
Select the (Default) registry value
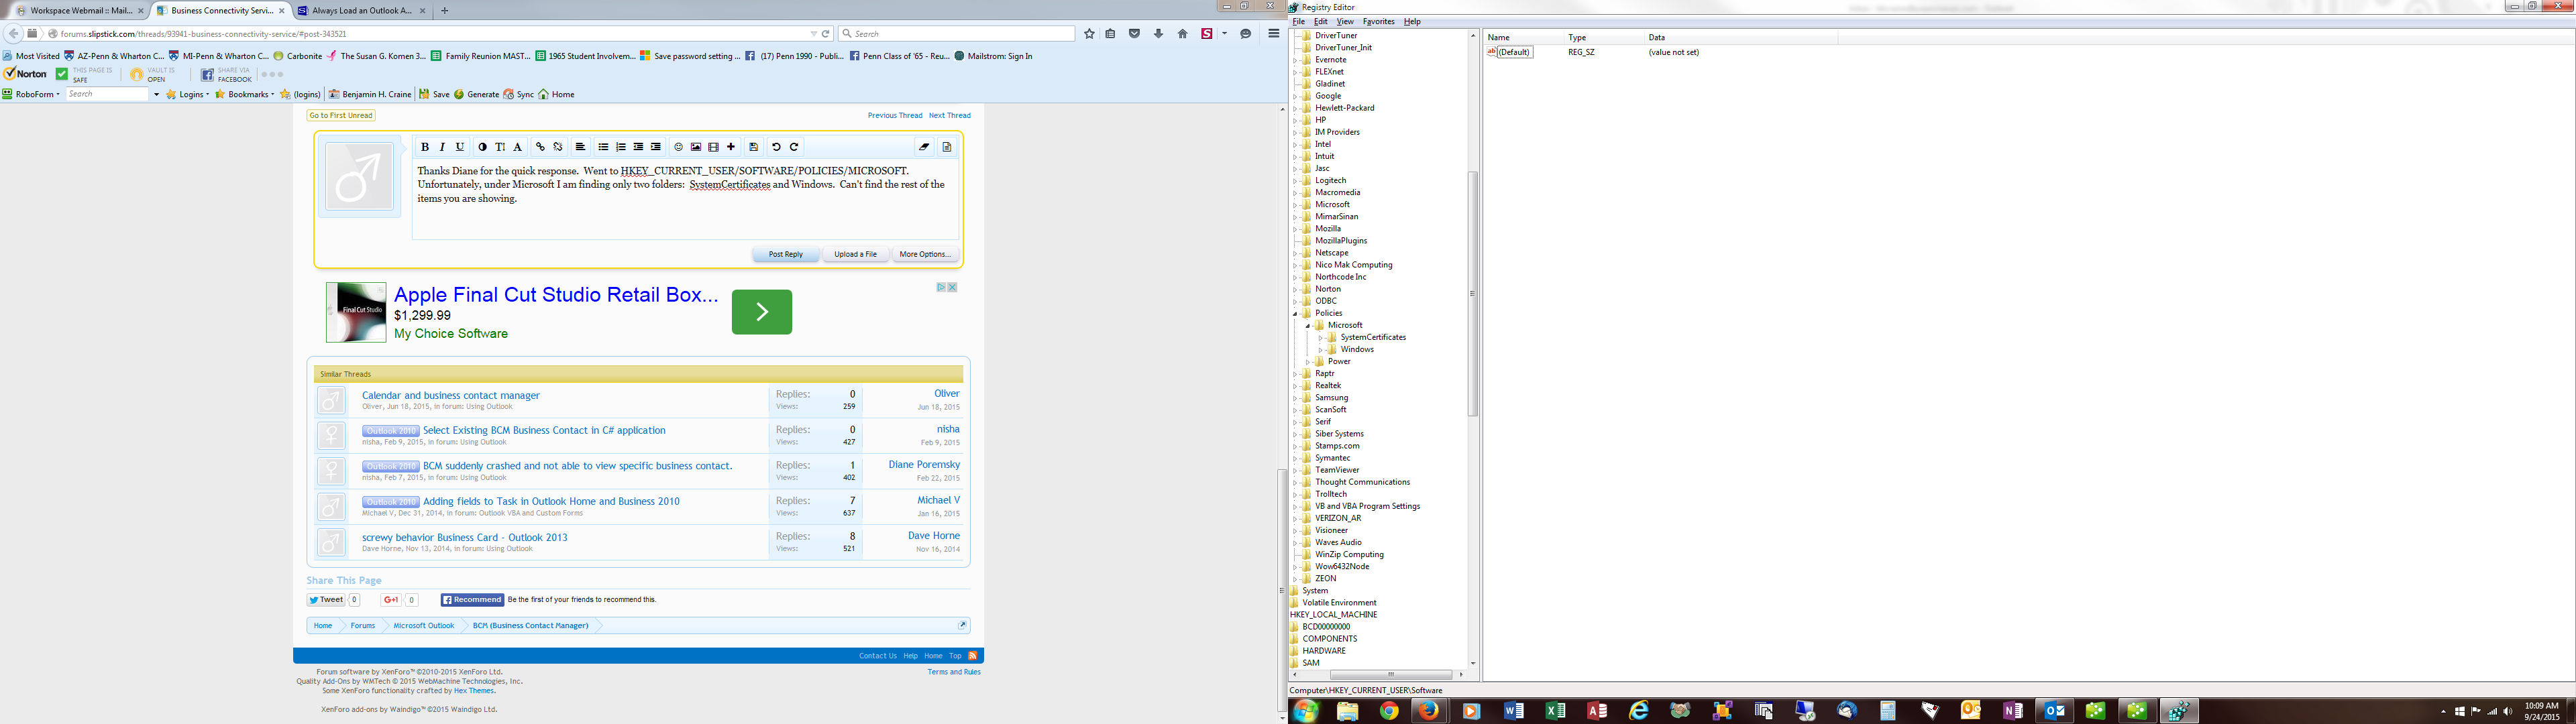[1514, 52]
